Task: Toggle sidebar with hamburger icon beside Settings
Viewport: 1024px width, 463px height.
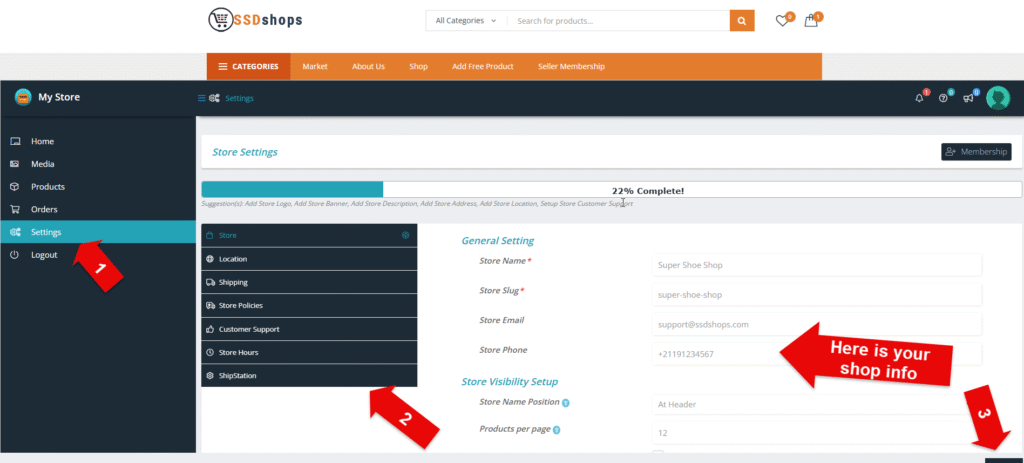Action: pyautogui.click(x=202, y=98)
